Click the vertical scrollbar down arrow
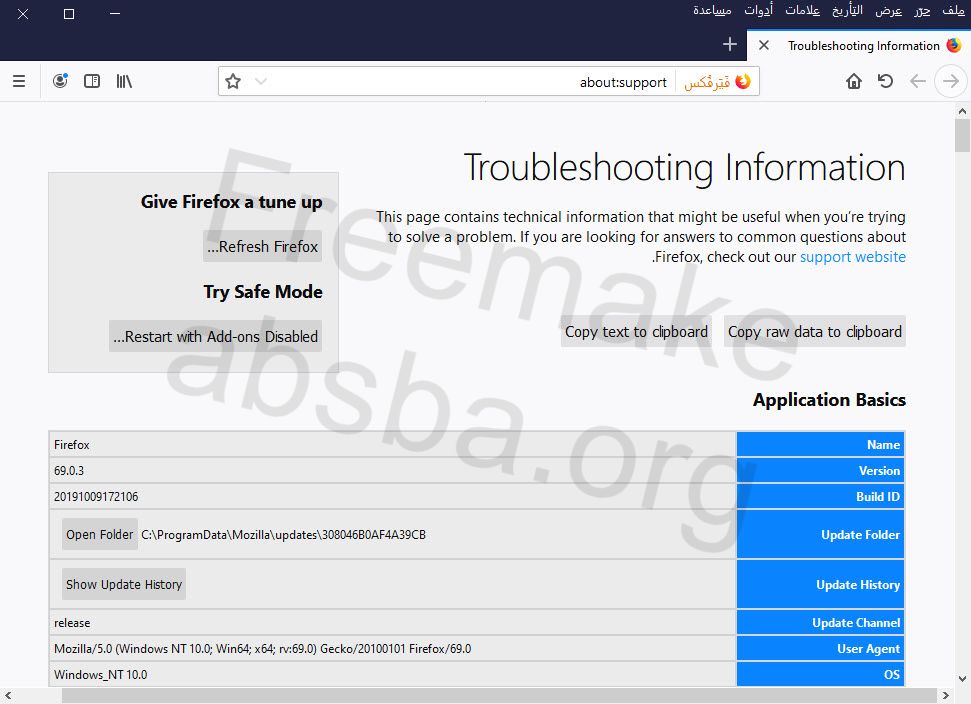The width and height of the screenshot is (971, 704). pyautogui.click(x=962, y=679)
